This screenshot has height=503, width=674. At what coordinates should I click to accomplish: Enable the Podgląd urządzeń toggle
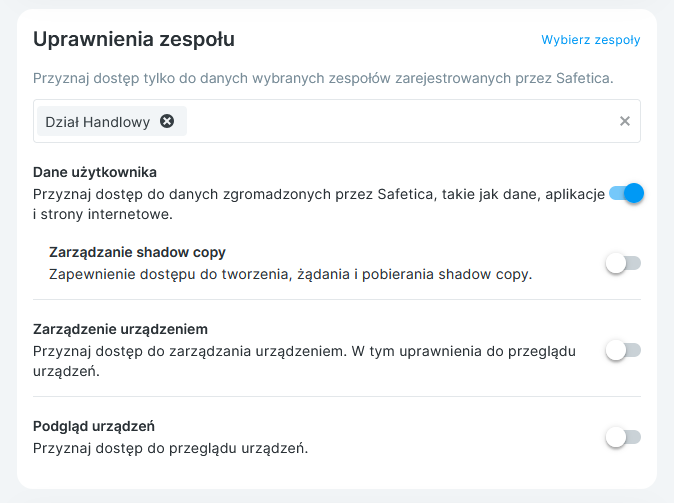point(623,437)
